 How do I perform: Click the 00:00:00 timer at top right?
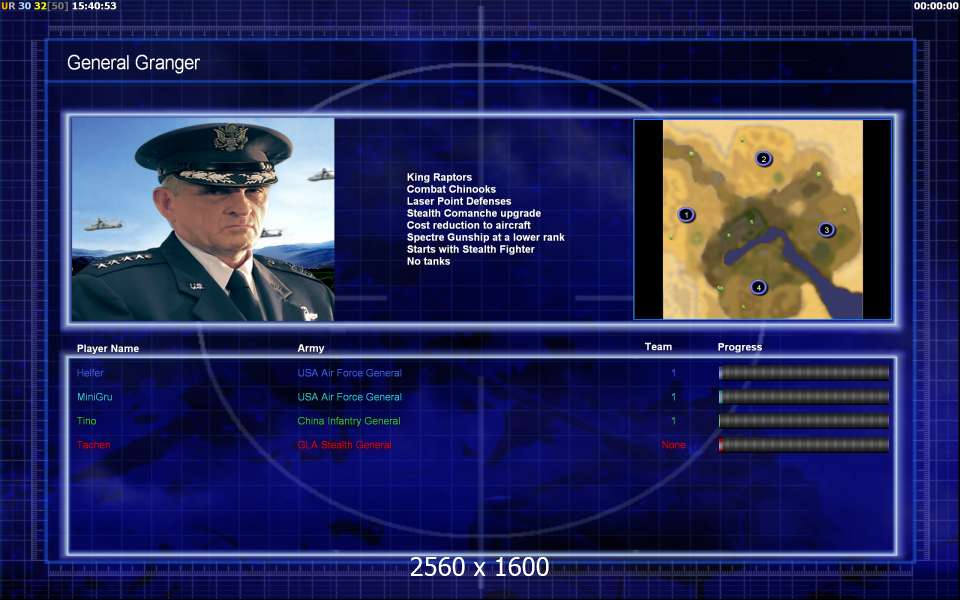coord(936,6)
